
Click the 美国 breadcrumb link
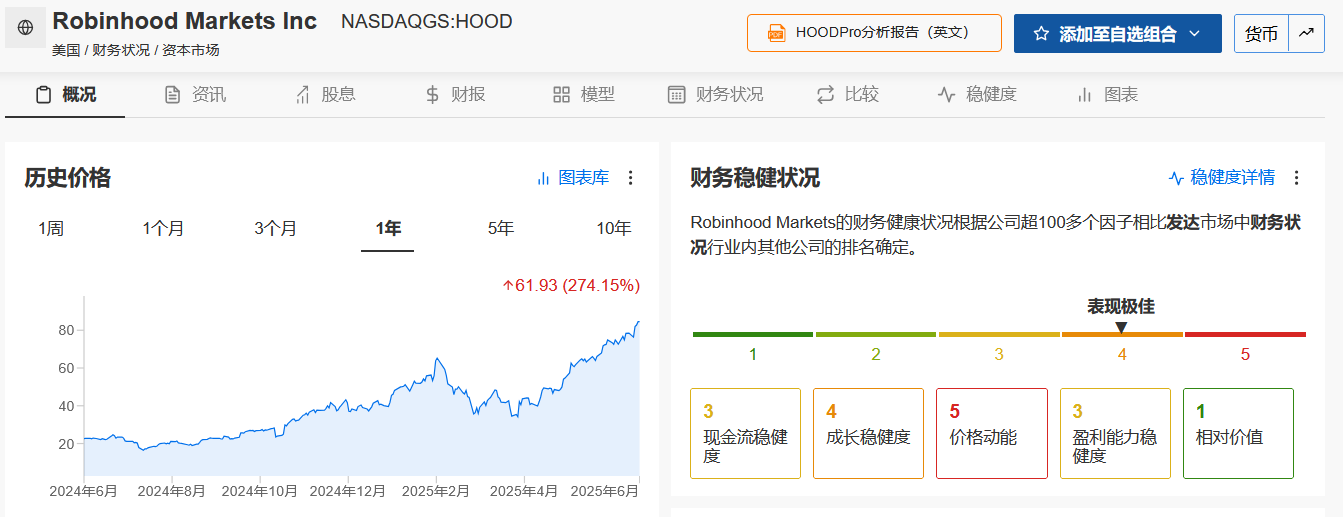[66, 50]
